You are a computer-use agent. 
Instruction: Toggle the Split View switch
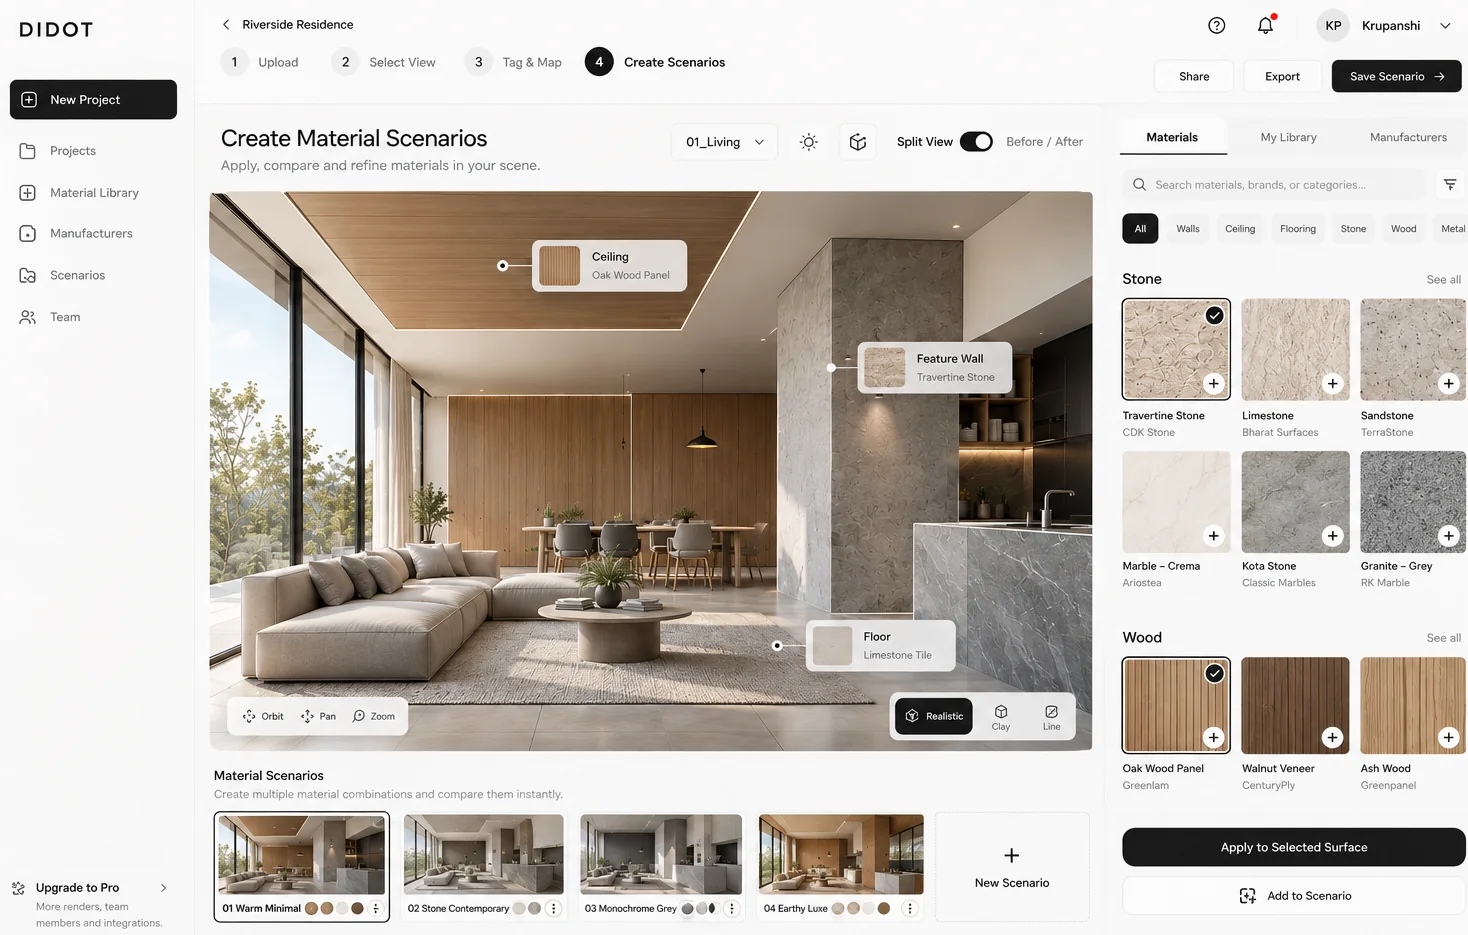point(976,142)
